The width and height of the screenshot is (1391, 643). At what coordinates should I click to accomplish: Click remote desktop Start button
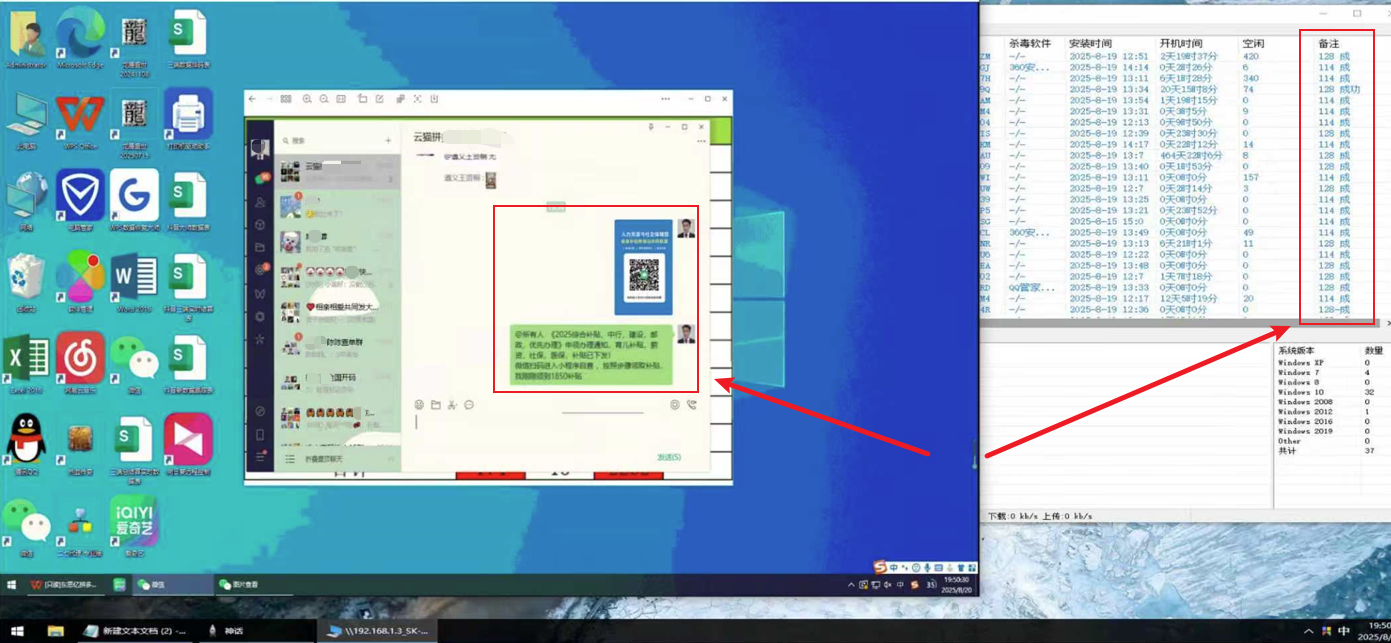[12, 585]
